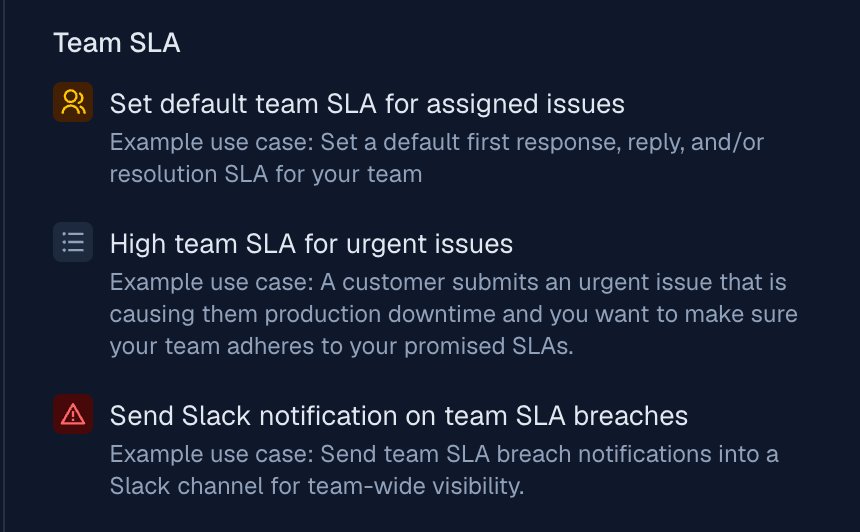Click the 'Team SLA' section heading
This screenshot has width=860, height=532.
pos(116,43)
